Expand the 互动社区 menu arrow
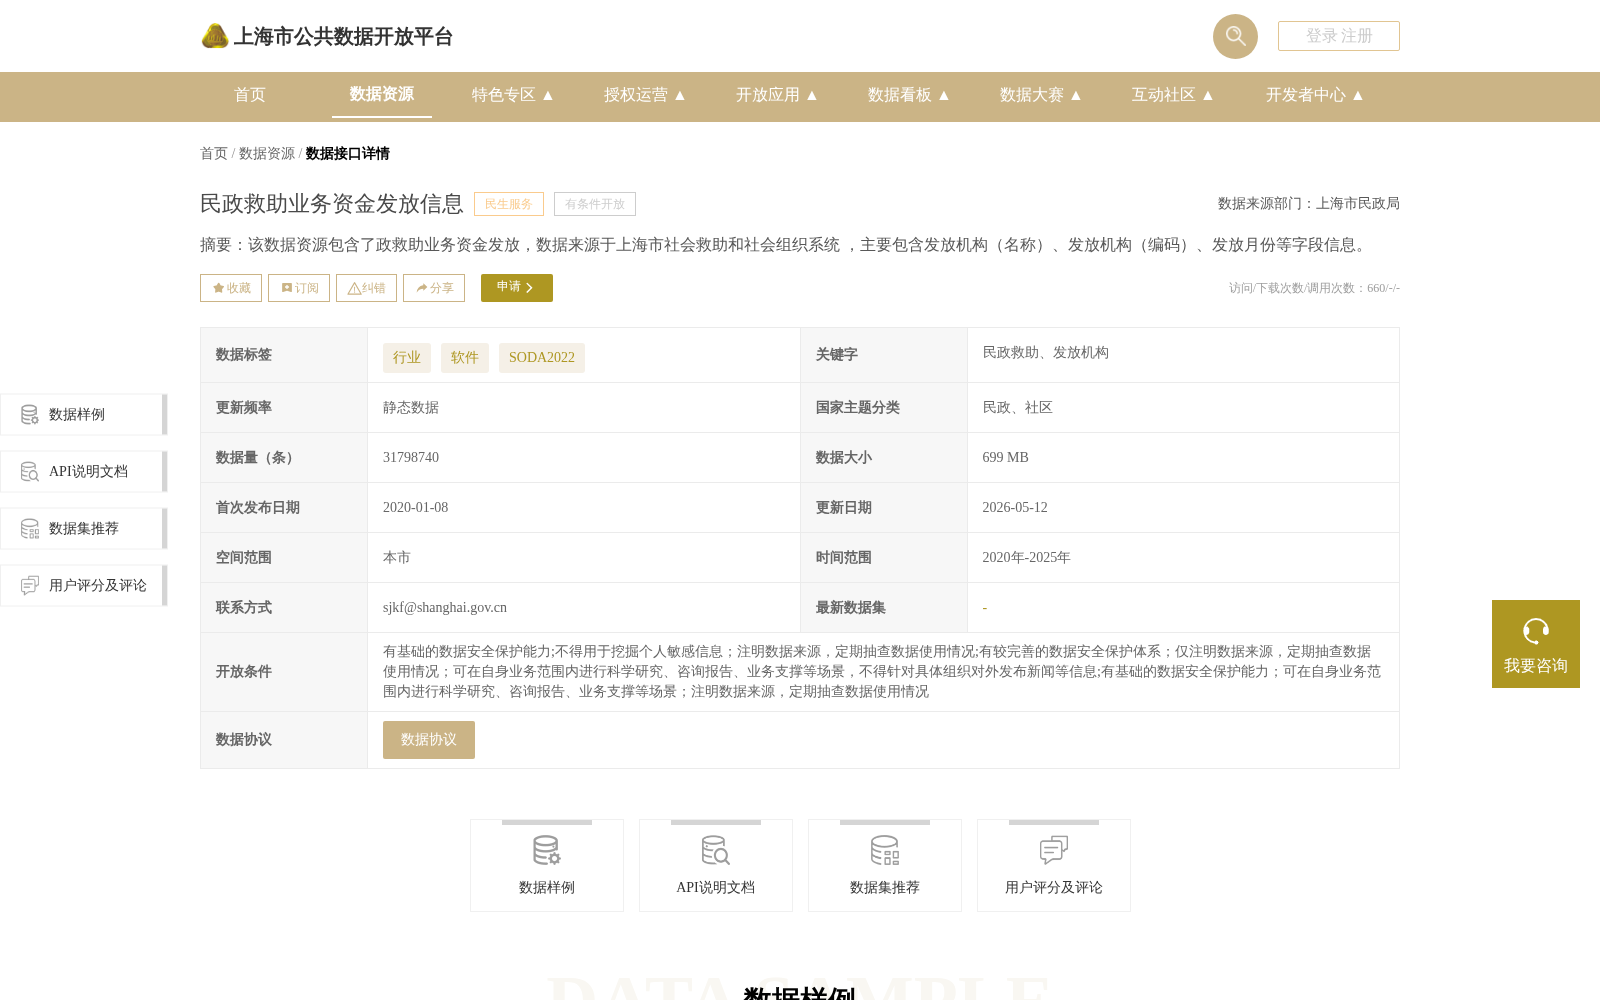 [x=1208, y=95]
